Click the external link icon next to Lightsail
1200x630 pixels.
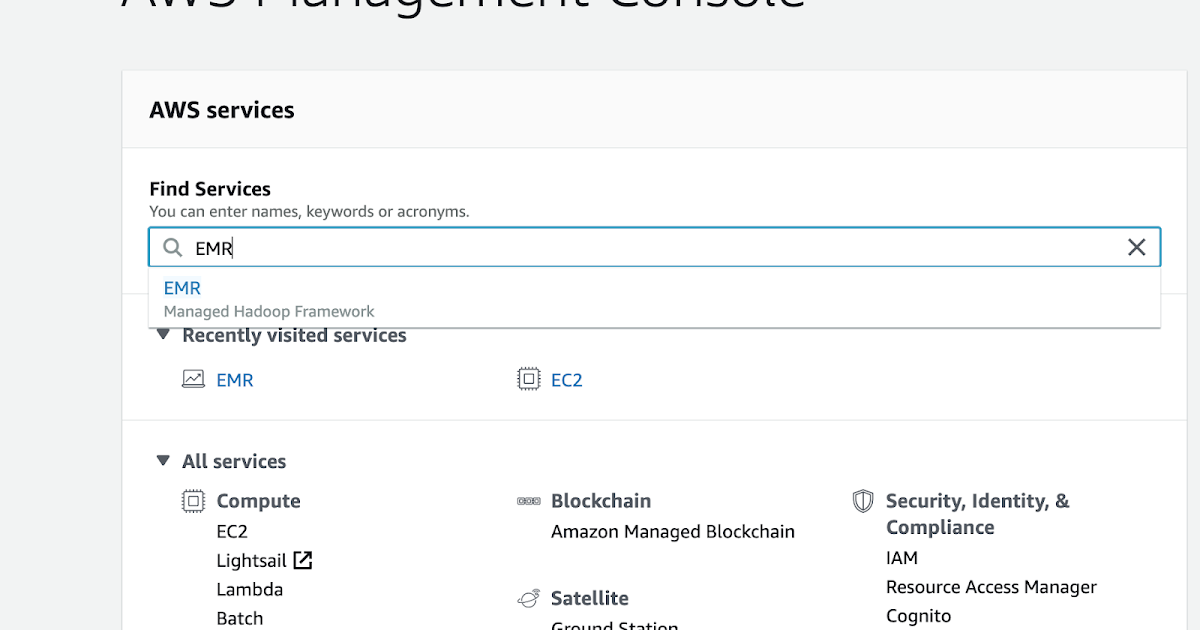pos(302,560)
